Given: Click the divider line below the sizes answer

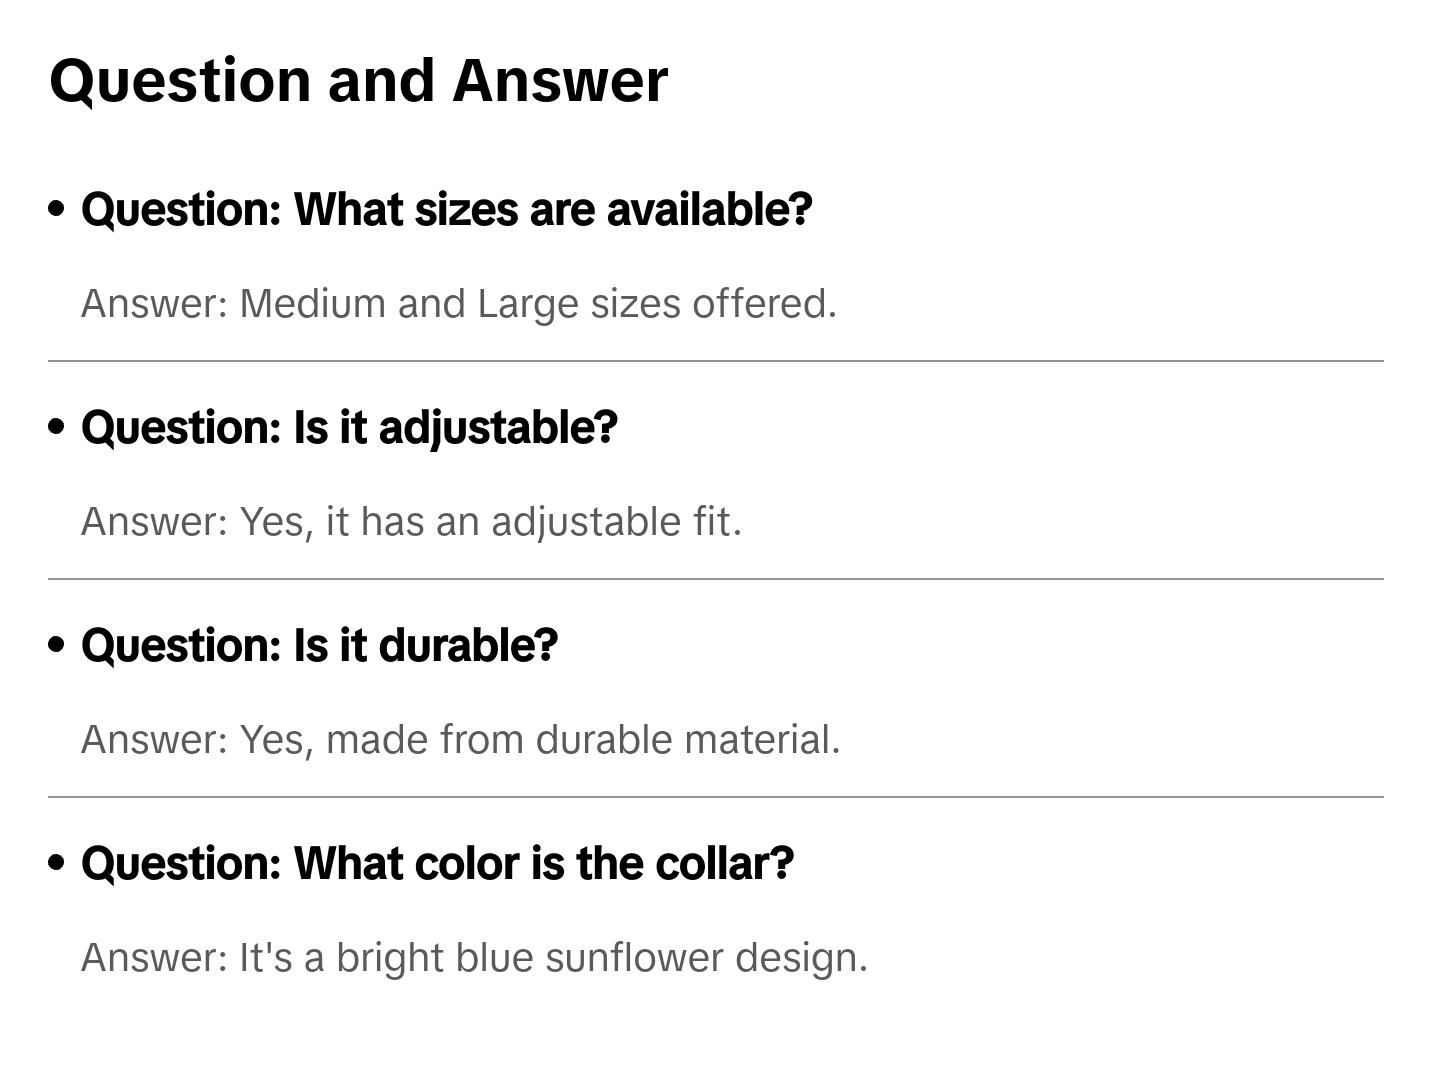Looking at the screenshot, I should click(715, 361).
